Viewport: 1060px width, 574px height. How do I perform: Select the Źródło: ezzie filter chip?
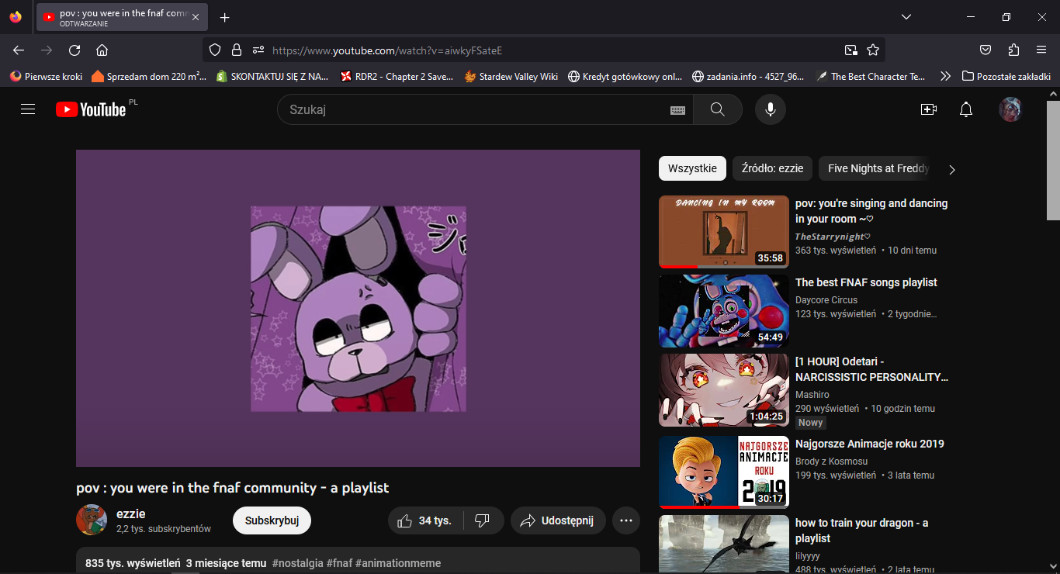(771, 169)
